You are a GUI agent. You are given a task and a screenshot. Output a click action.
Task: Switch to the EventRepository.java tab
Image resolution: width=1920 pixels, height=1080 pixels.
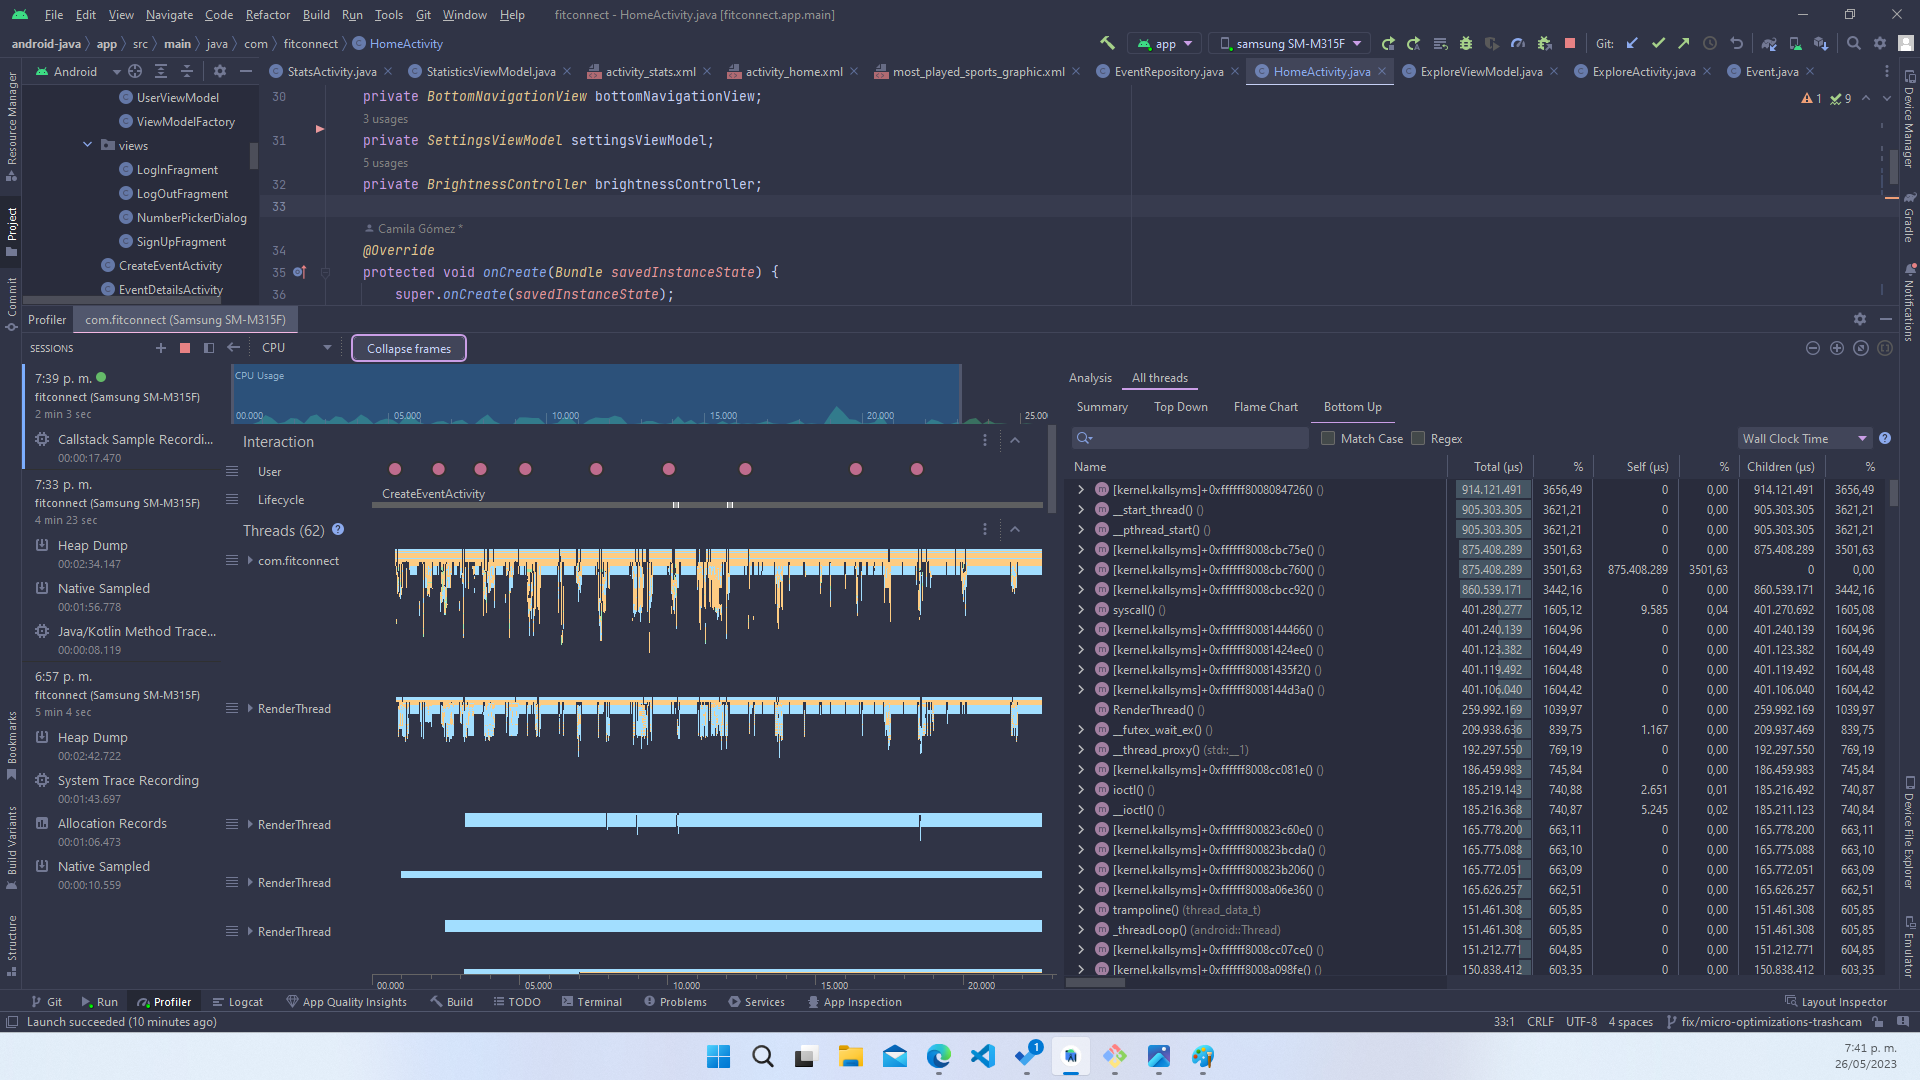(x=1168, y=71)
